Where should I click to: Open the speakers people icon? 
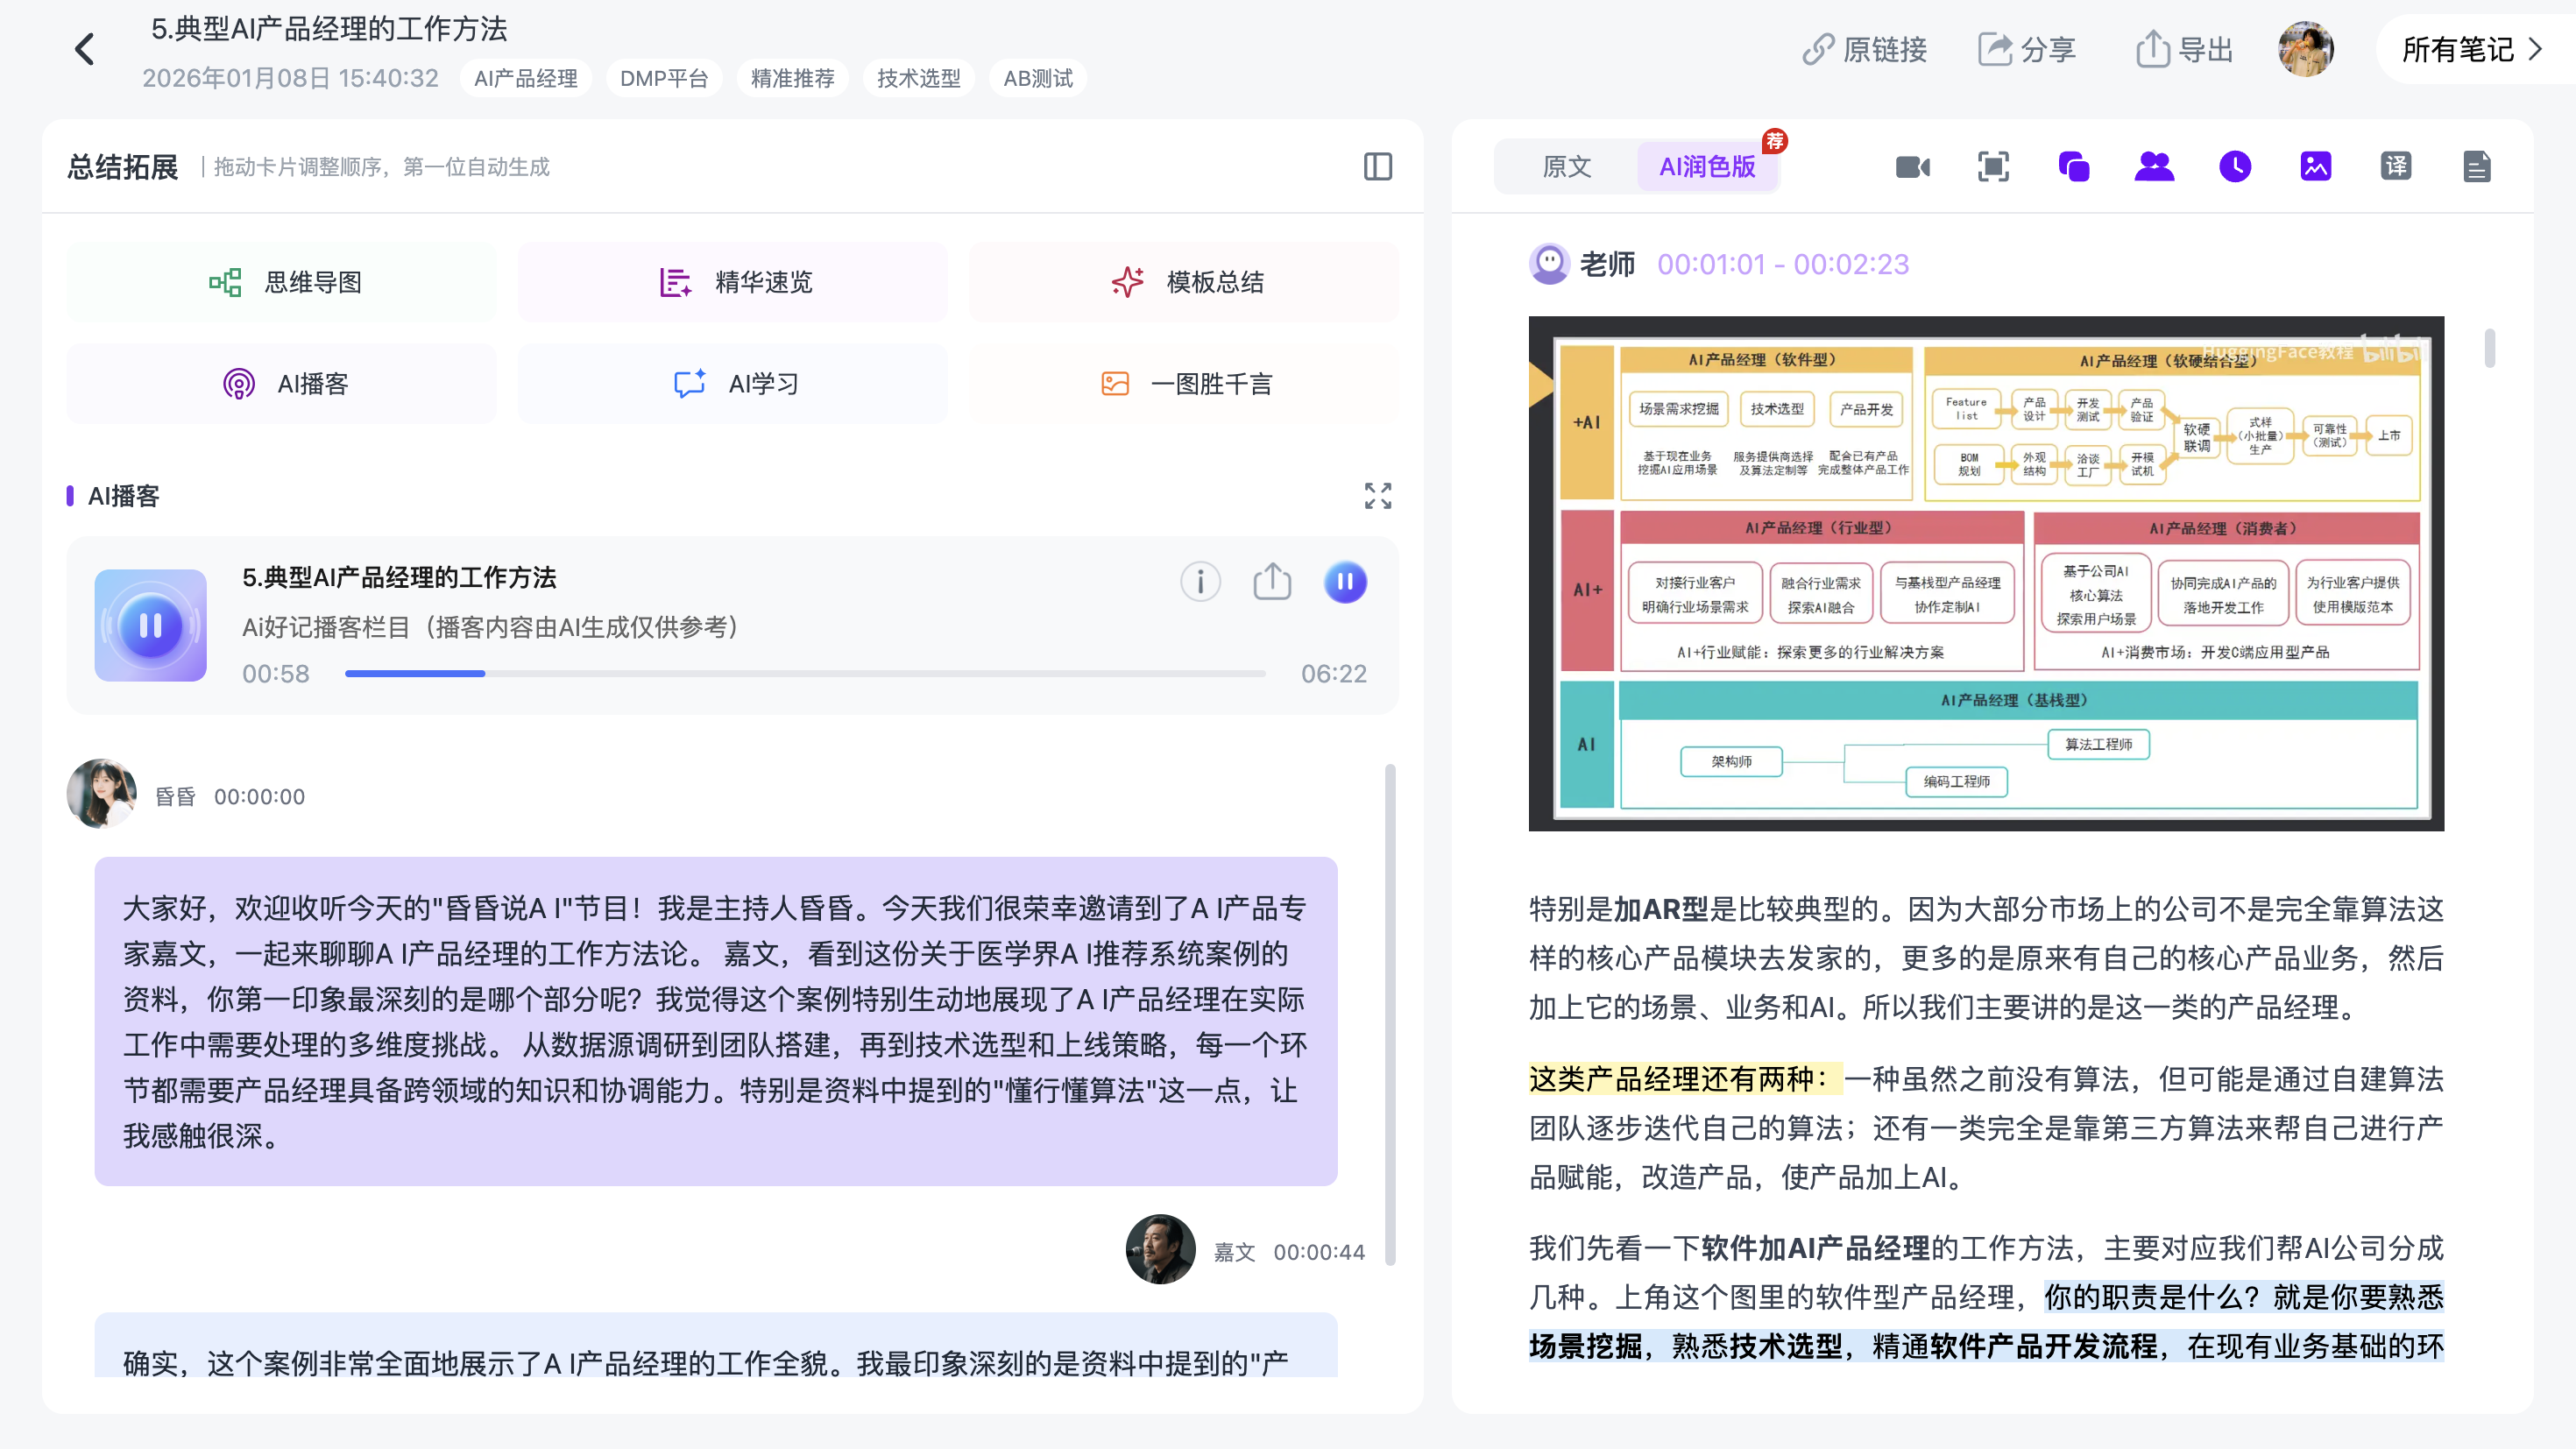2154,166
